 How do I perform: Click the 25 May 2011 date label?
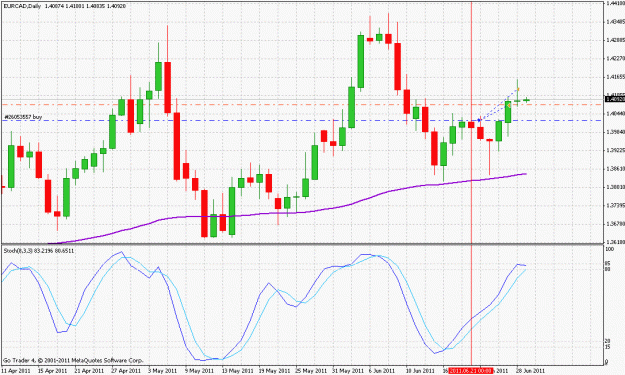point(311,371)
